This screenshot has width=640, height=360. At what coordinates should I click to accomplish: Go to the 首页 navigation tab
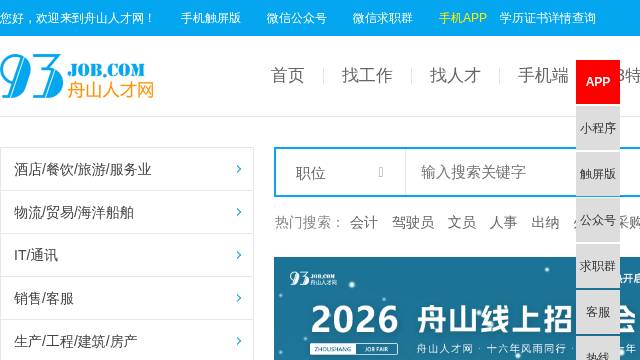pos(287,76)
